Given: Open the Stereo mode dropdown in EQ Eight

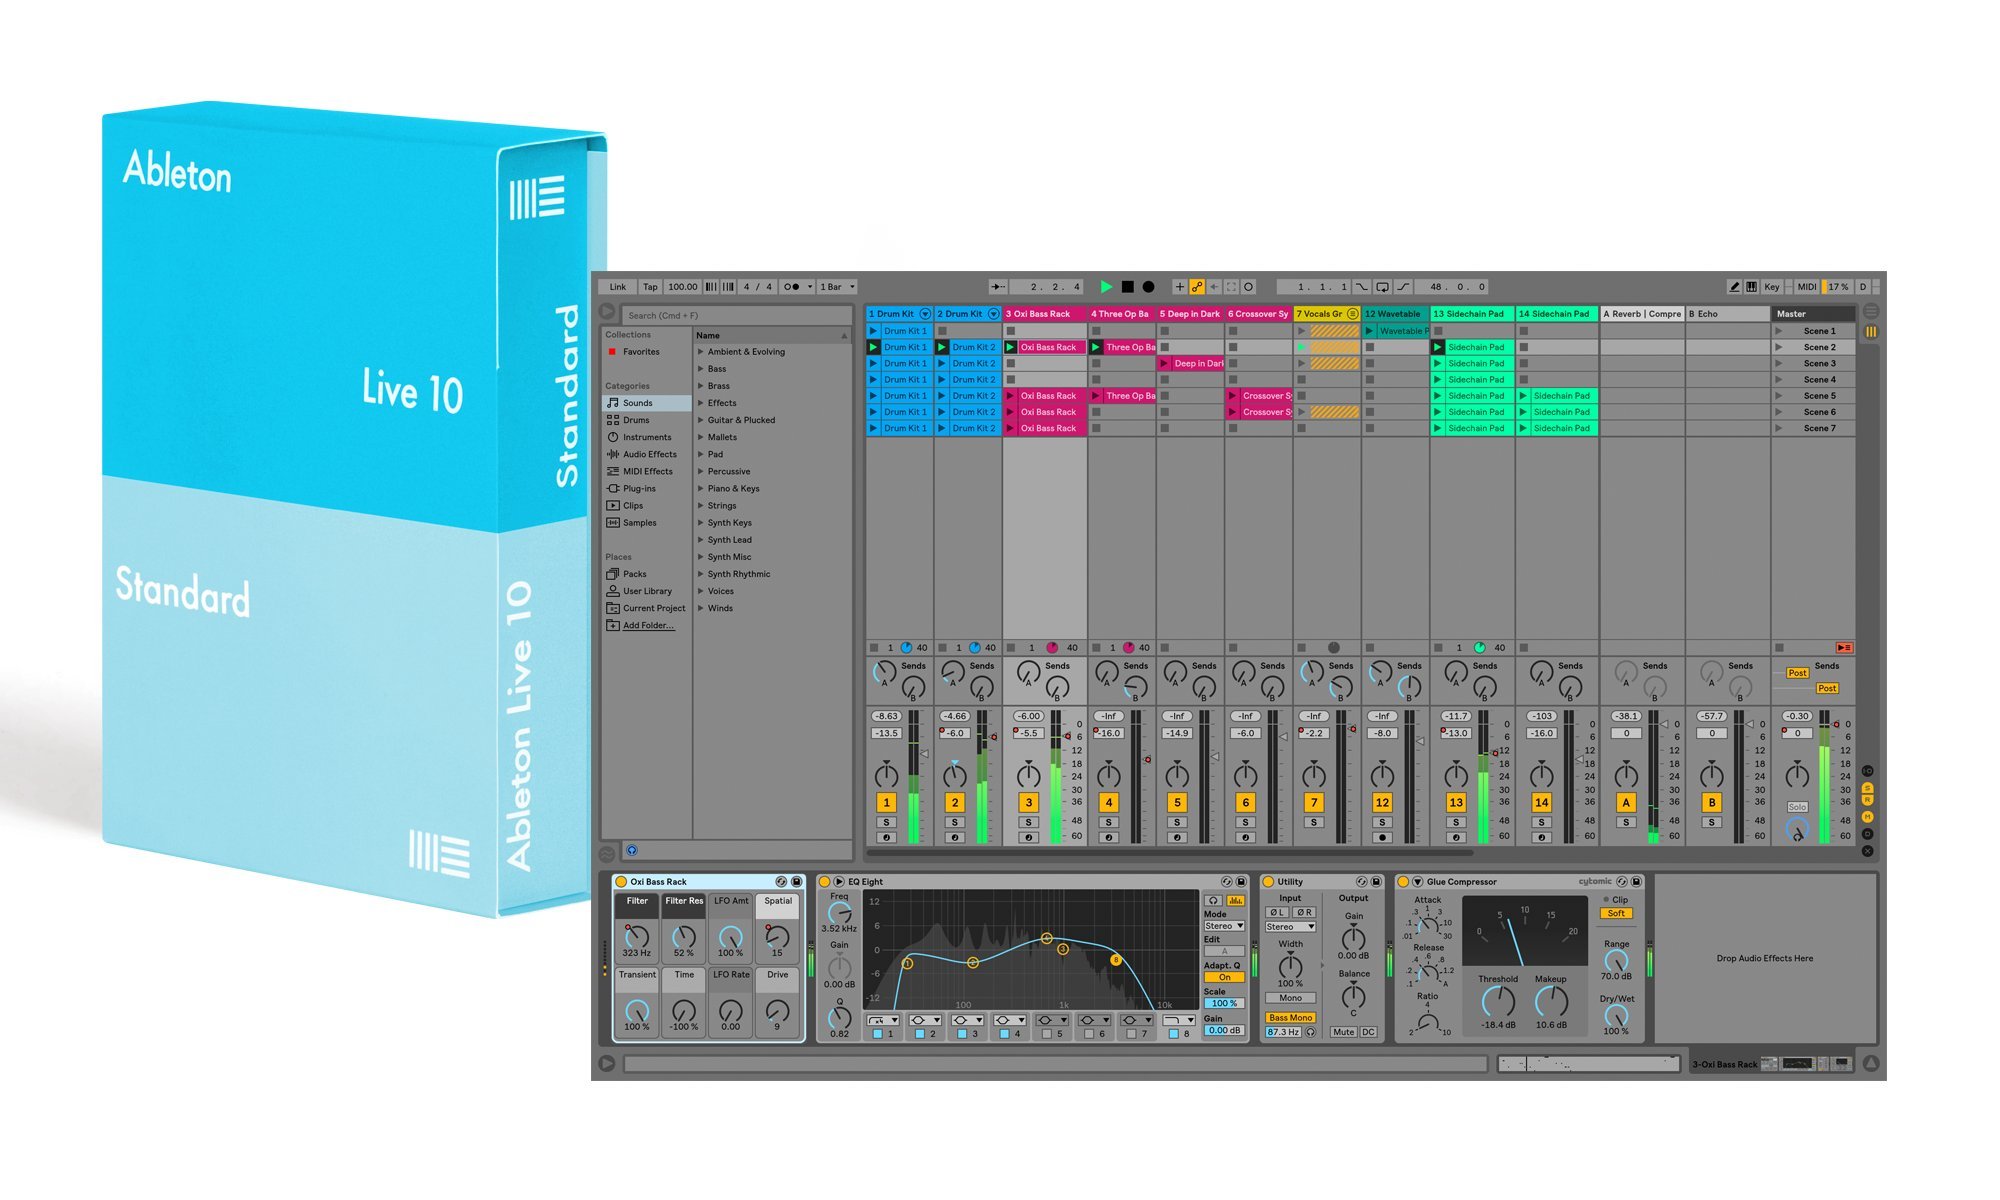Looking at the screenshot, I should (x=1224, y=926).
